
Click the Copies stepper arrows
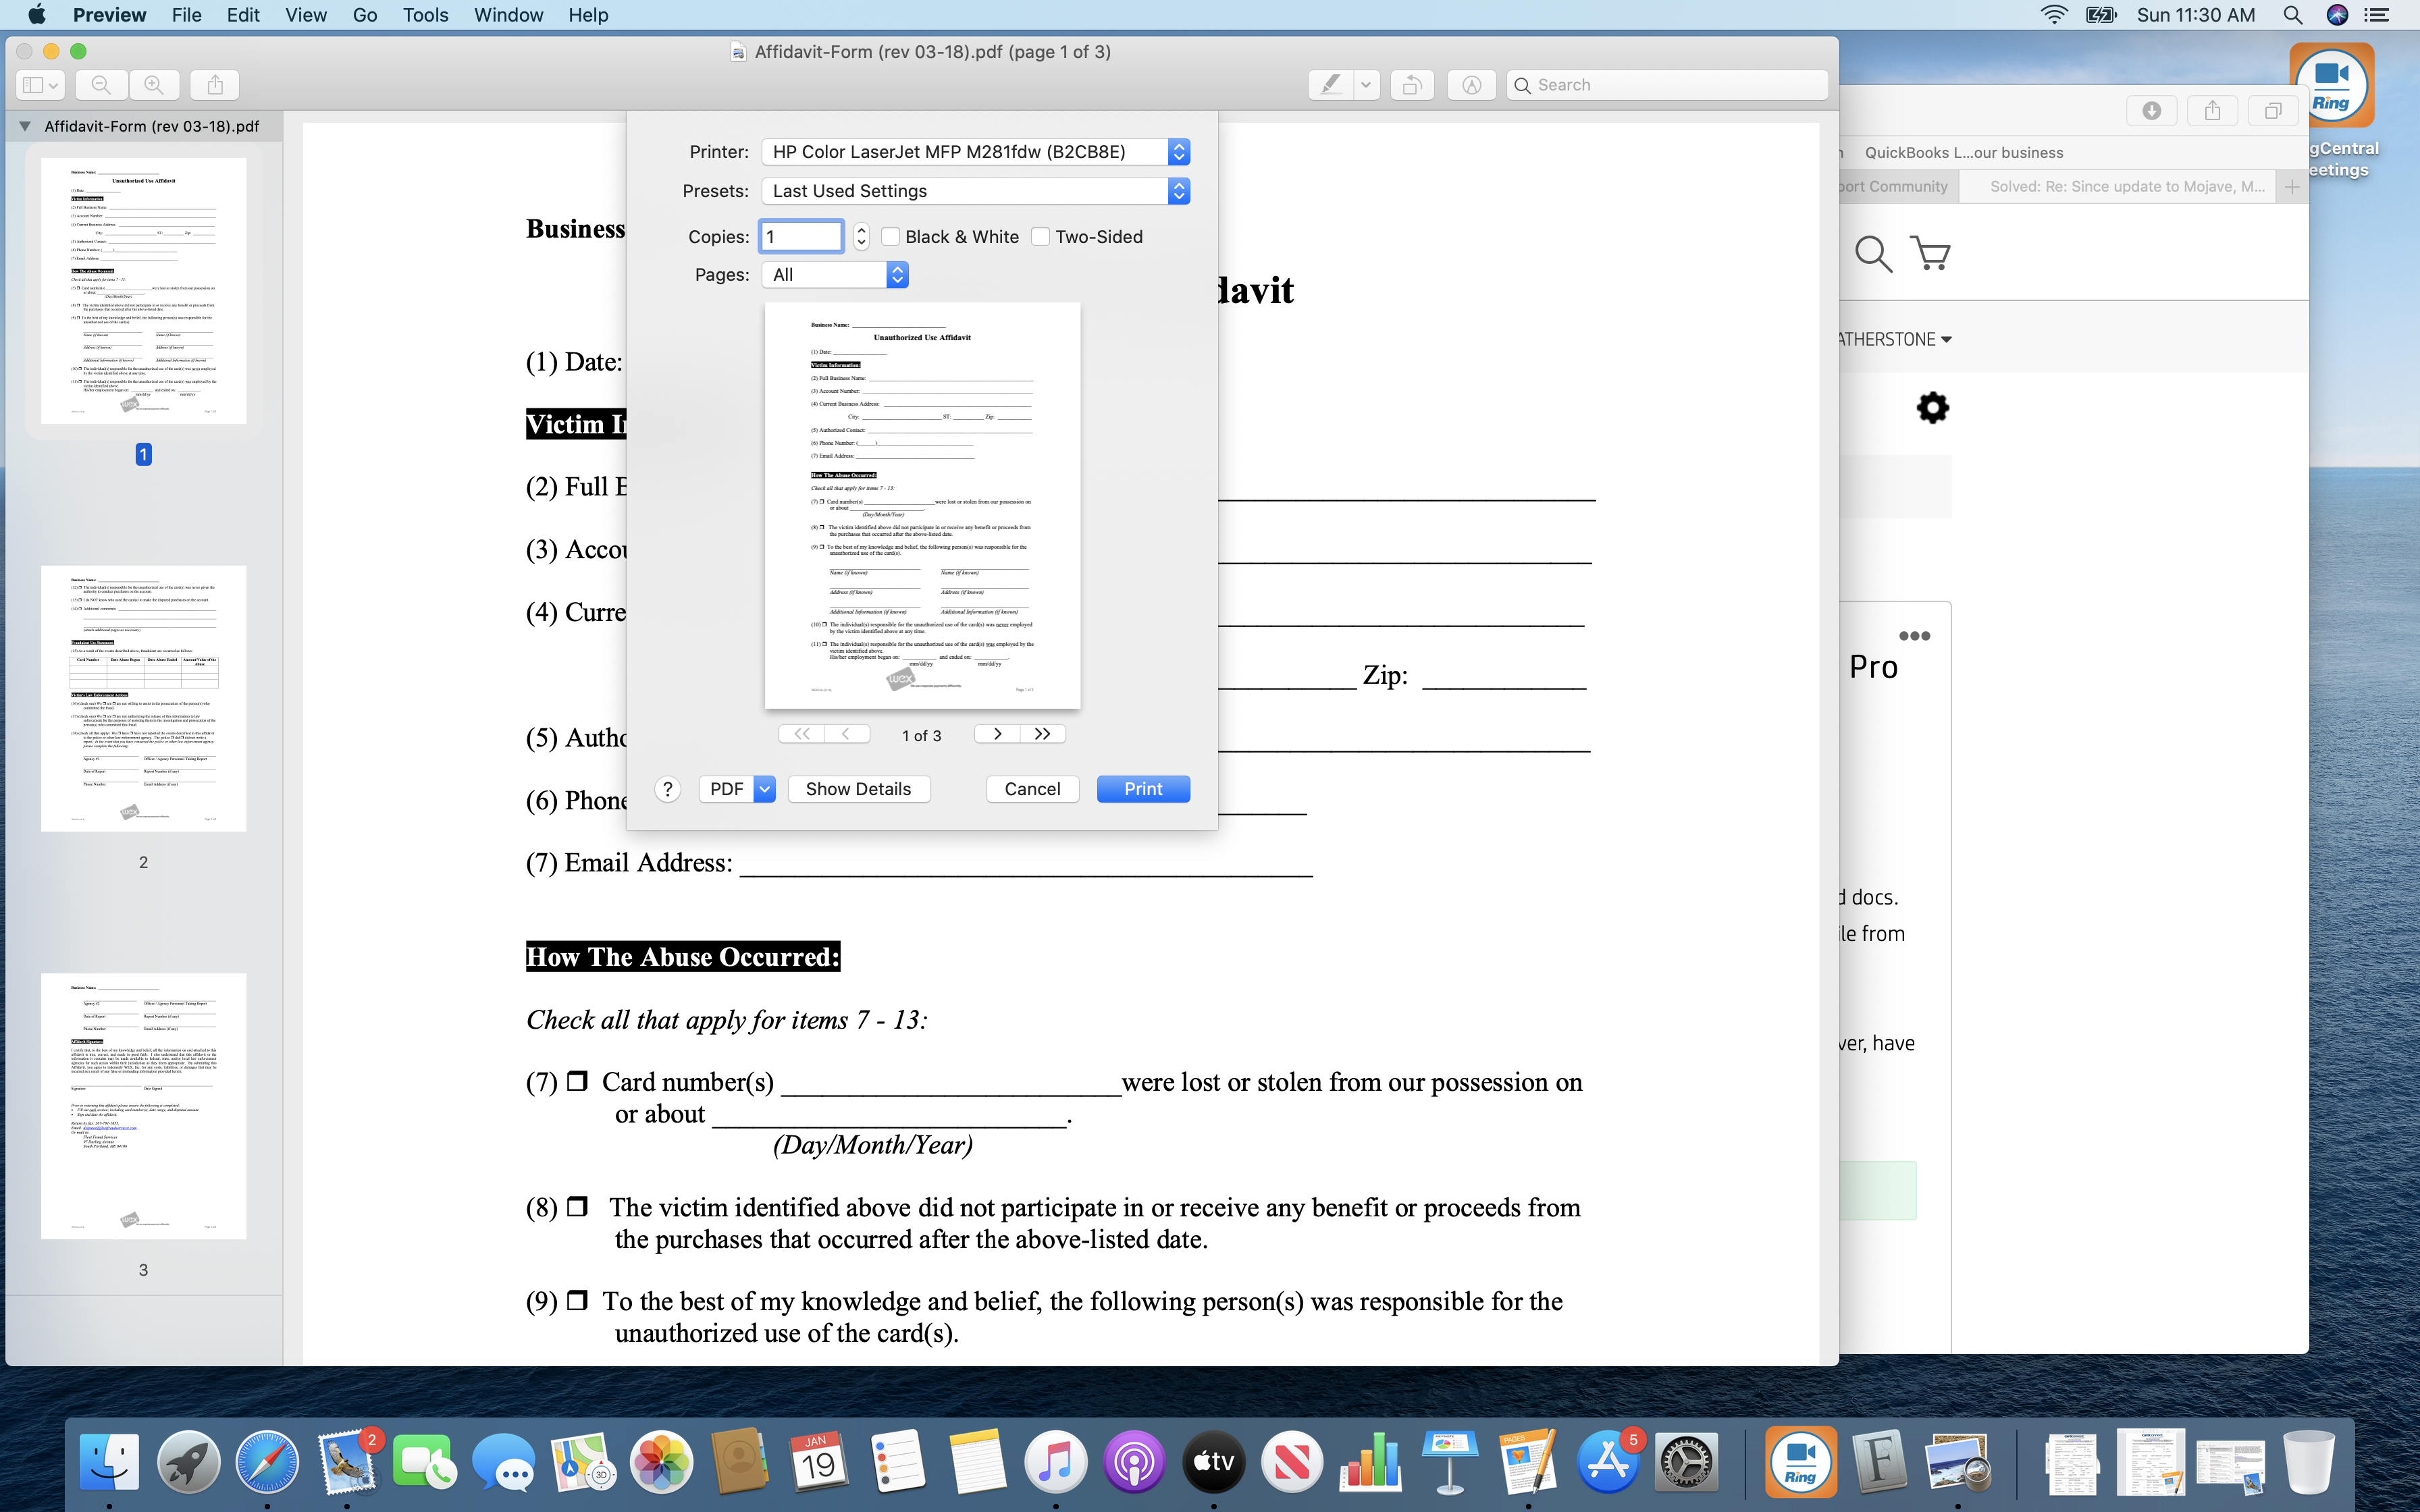click(861, 237)
